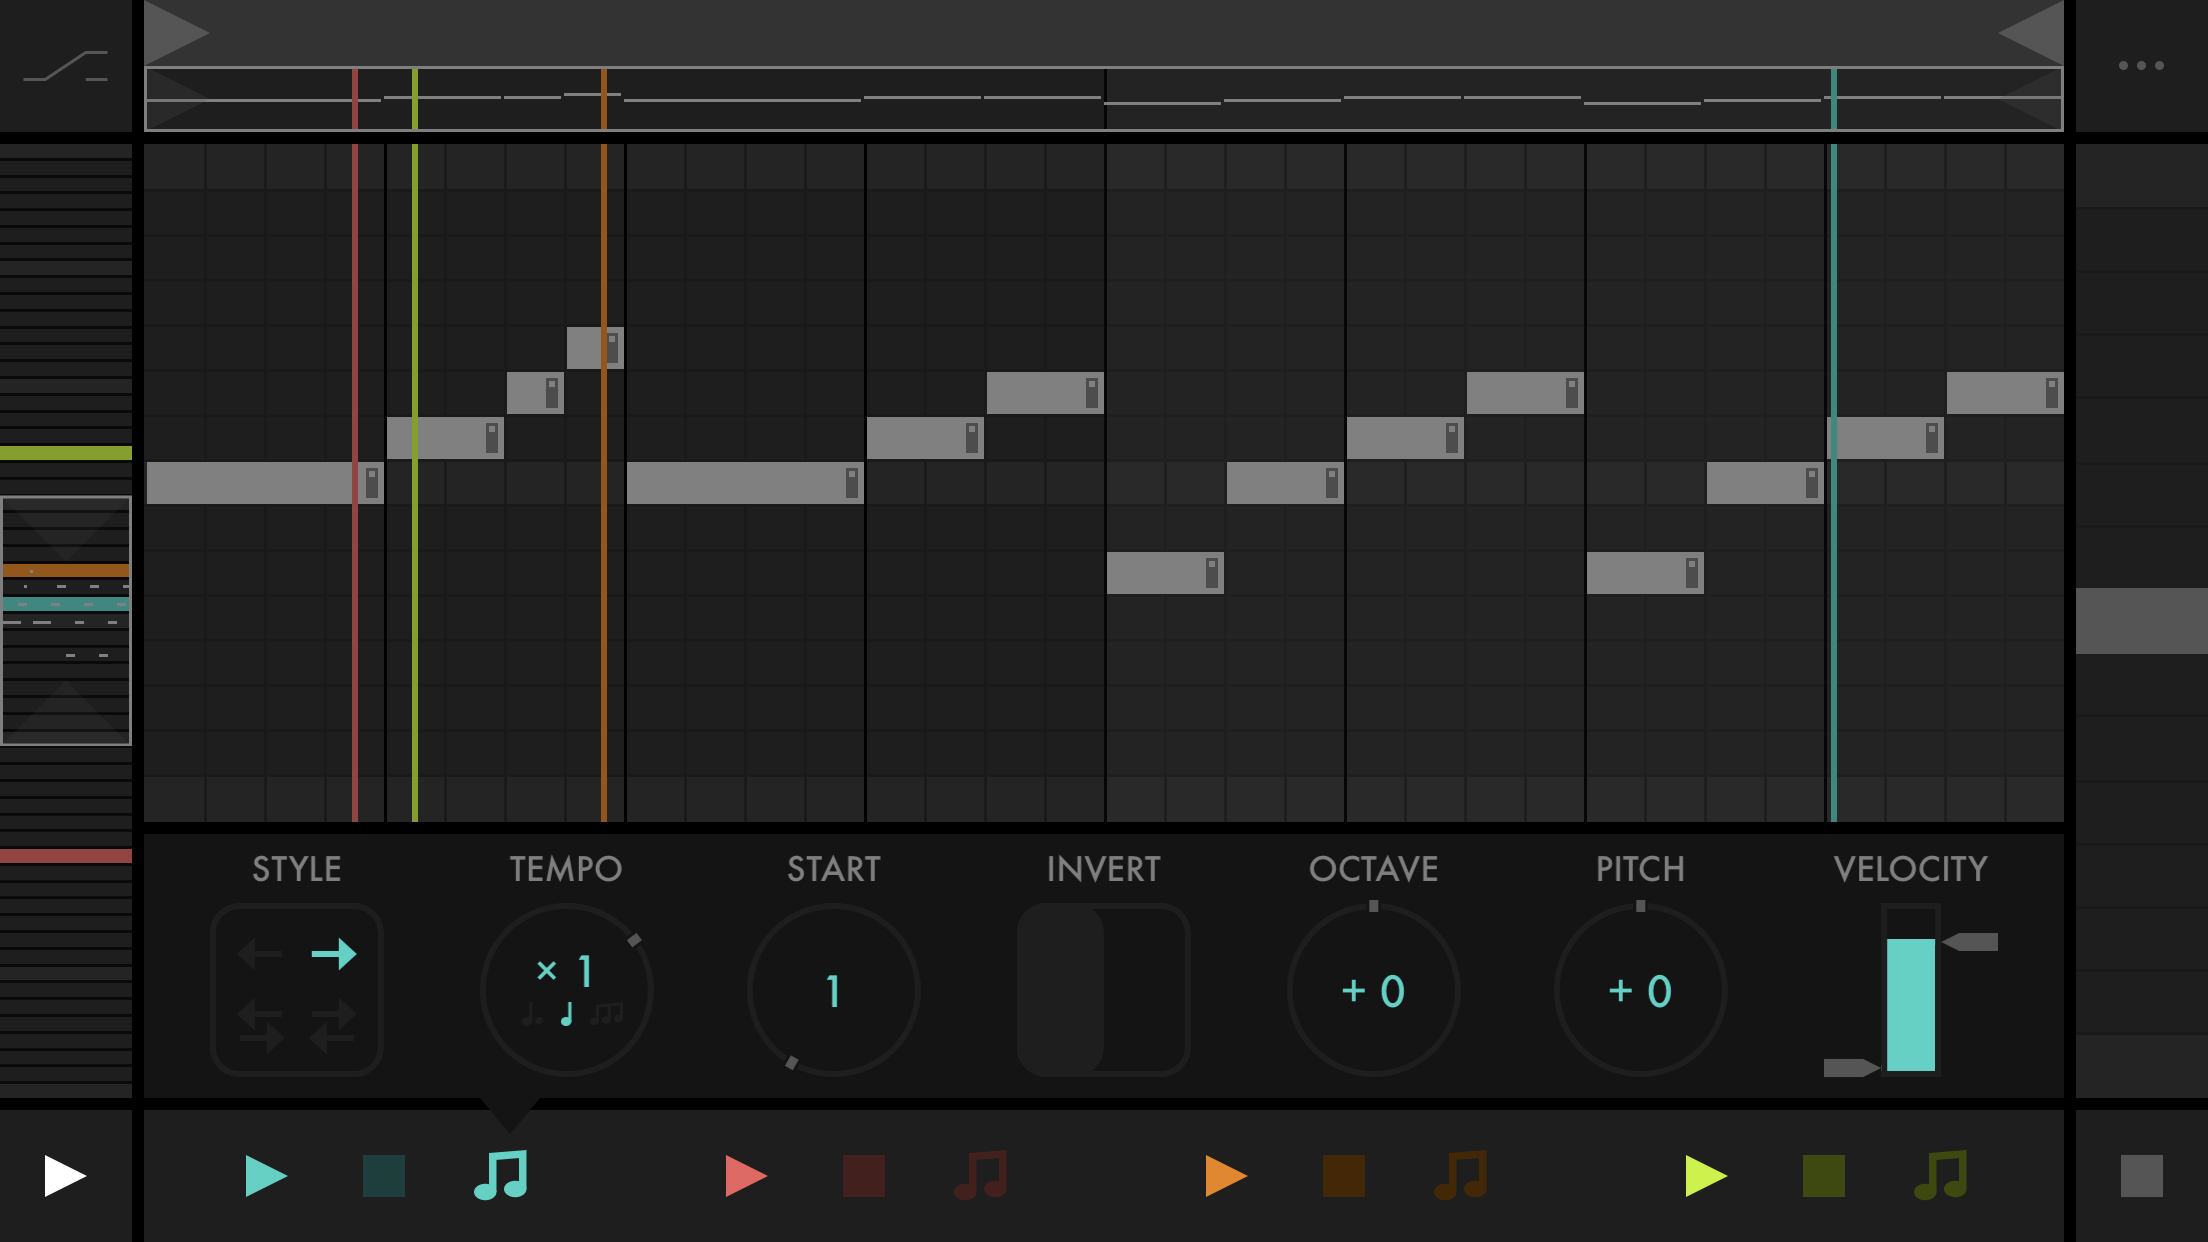Stop the teal track with square button

pos(384,1176)
